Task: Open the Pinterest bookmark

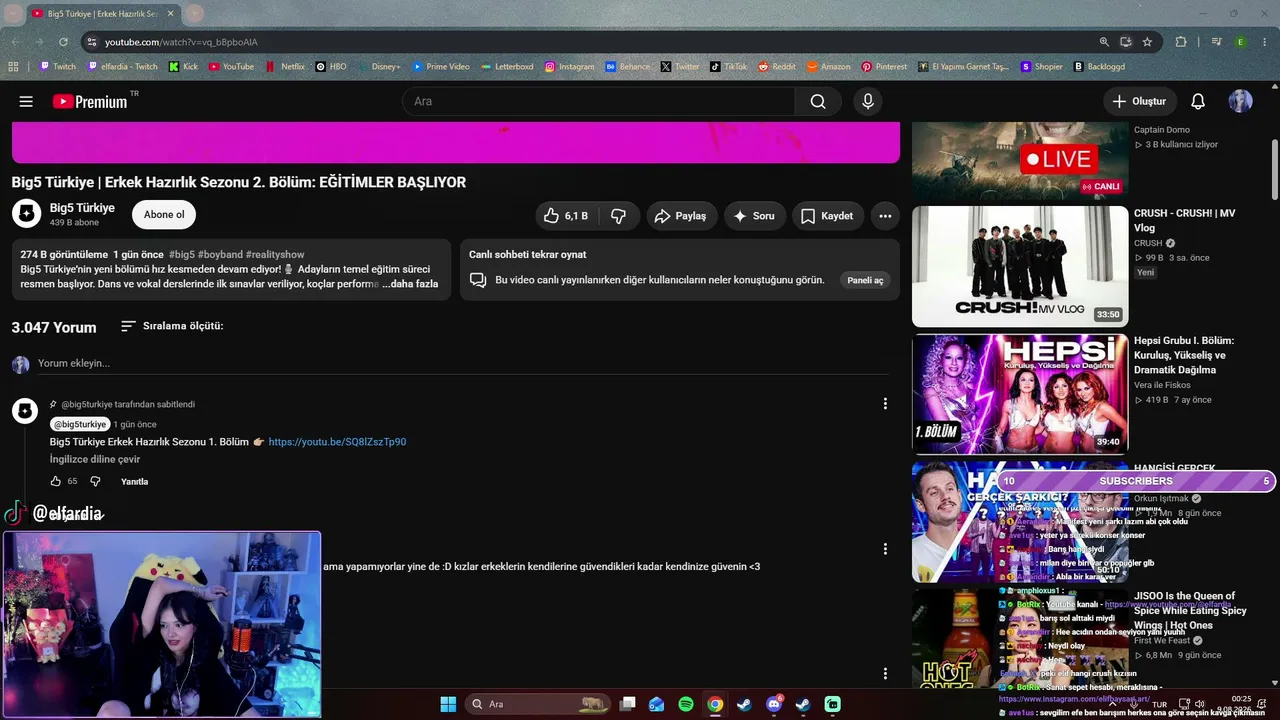Action: coord(883,67)
